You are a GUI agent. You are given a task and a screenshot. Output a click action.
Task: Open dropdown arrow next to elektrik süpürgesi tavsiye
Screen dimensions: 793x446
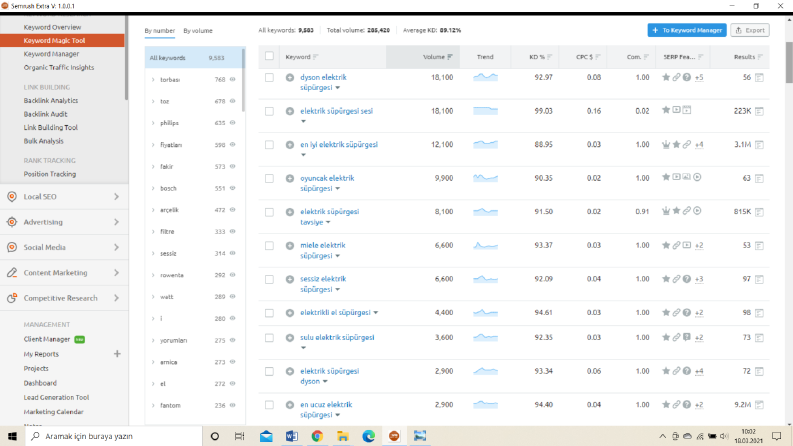click(x=328, y=222)
